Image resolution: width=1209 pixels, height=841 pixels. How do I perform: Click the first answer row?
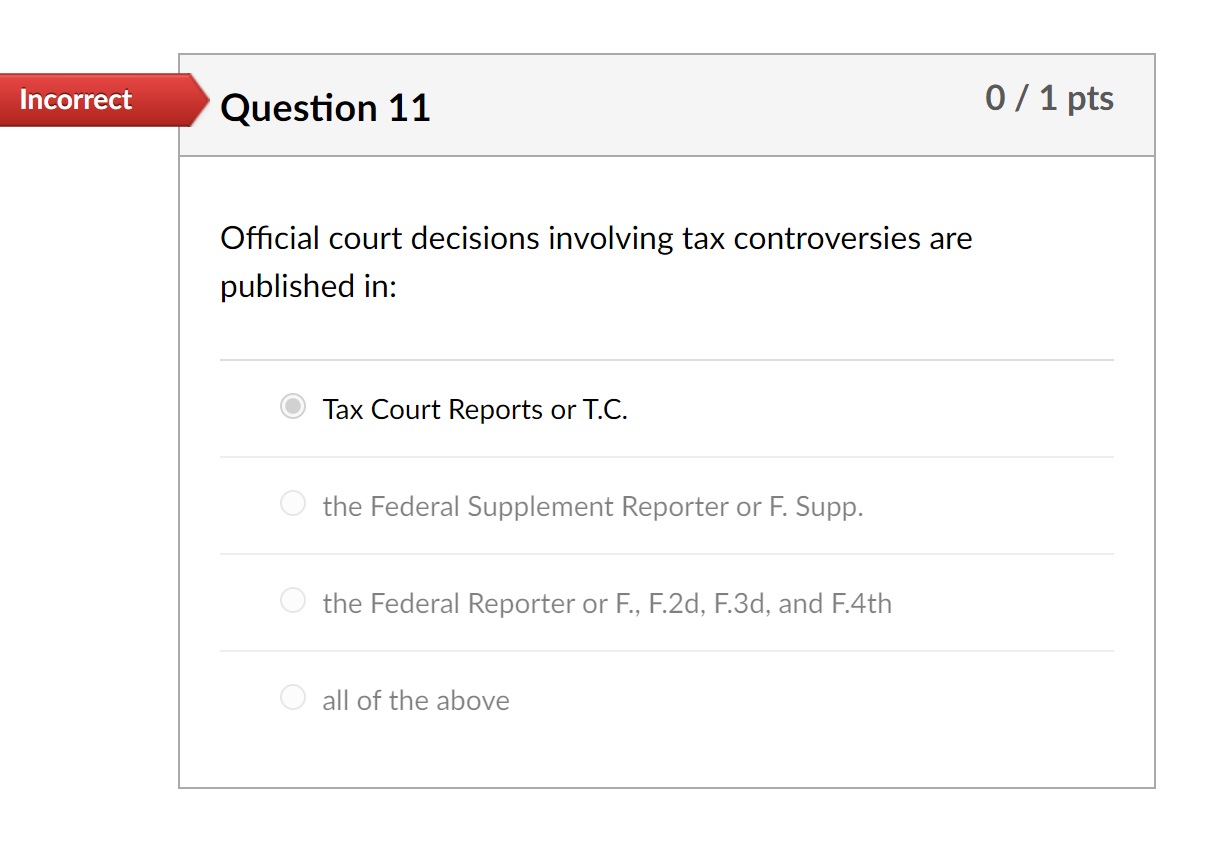click(x=666, y=408)
